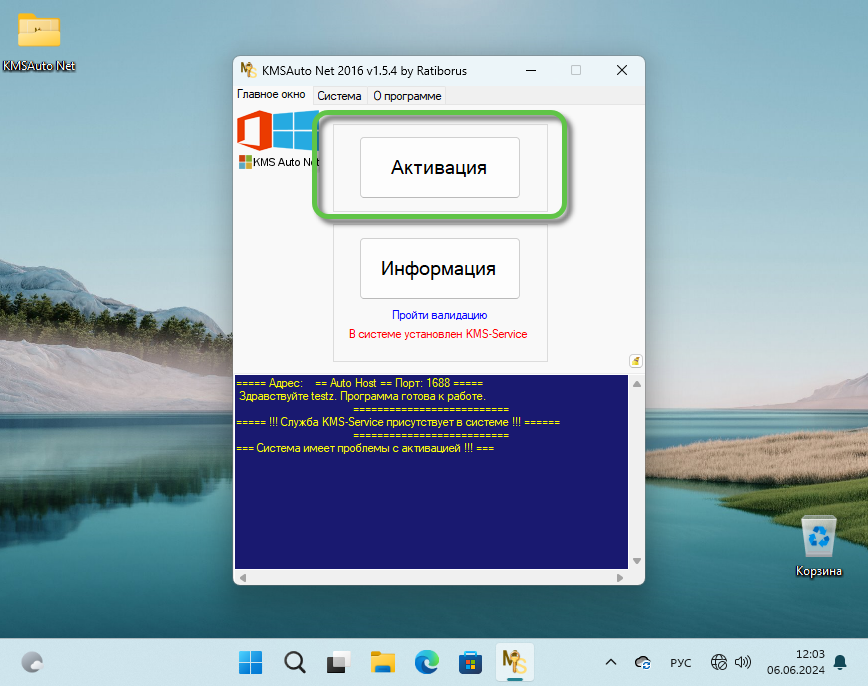Image resolution: width=868 pixels, height=686 pixels.
Task: Select the Главное окно tab
Action: 271,95
